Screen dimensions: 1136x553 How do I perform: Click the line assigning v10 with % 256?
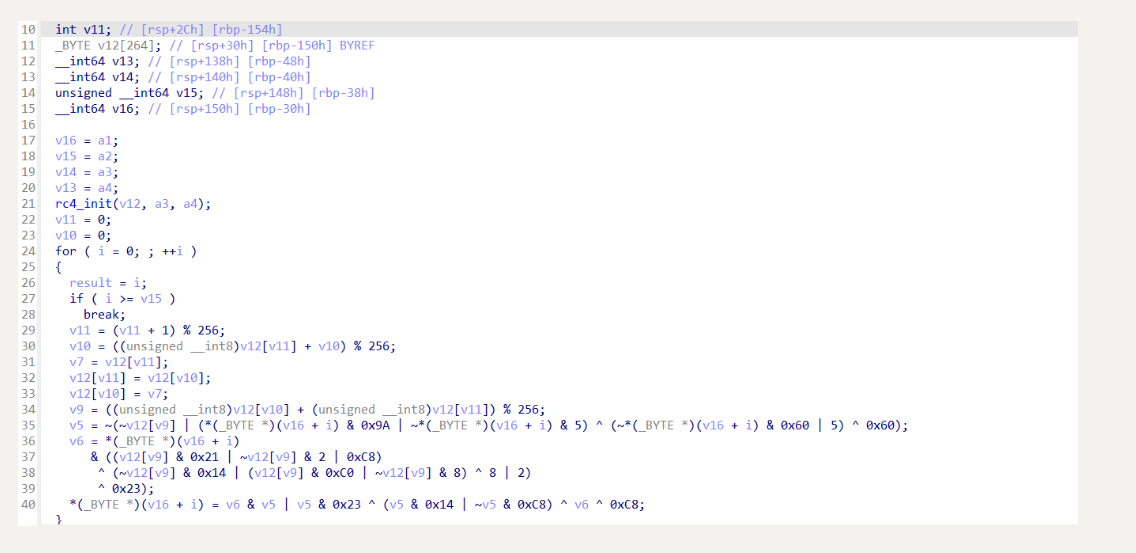pyautogui.click(x=233, y=347)
